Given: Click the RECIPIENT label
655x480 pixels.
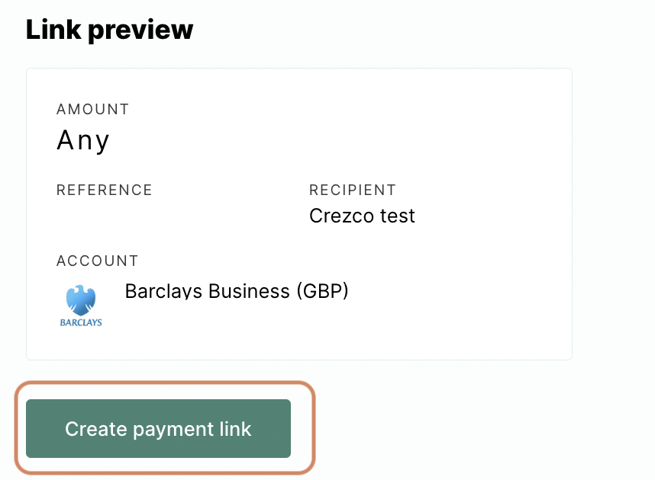Looking at the screenshot, I should (353, 190).
